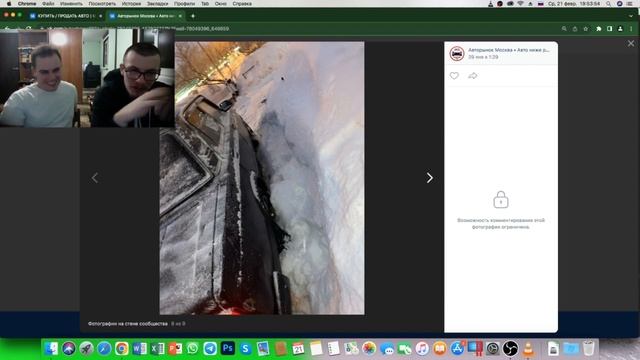
Task: Open WhatsApp from the Dock
Action: 192,349
